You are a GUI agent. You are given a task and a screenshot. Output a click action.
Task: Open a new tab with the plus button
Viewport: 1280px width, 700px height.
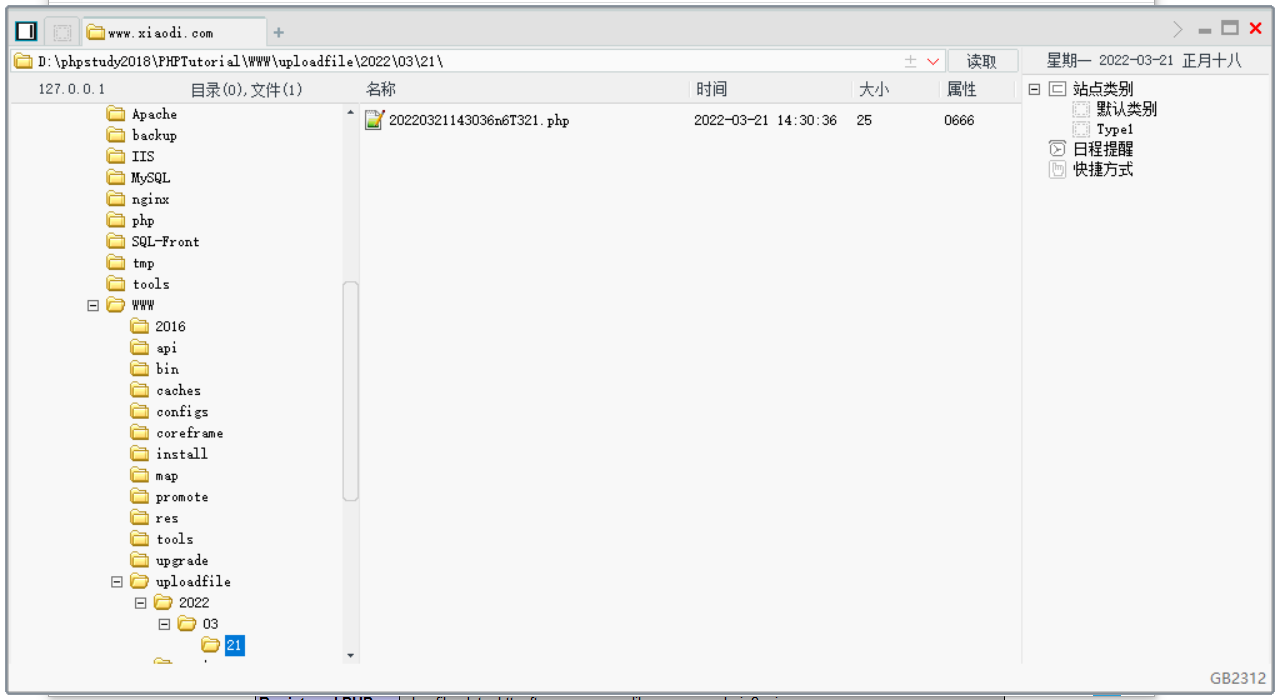click(277, 32)
